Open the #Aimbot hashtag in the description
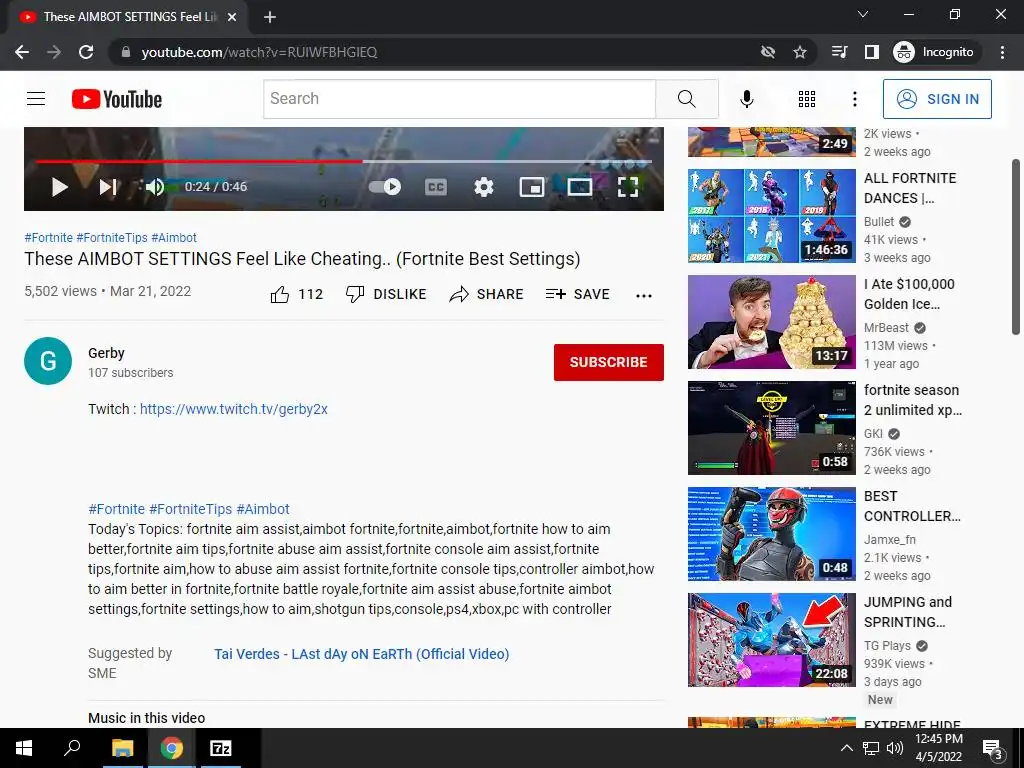Viewport: 1024px width, 768px height. click(263, 509)
